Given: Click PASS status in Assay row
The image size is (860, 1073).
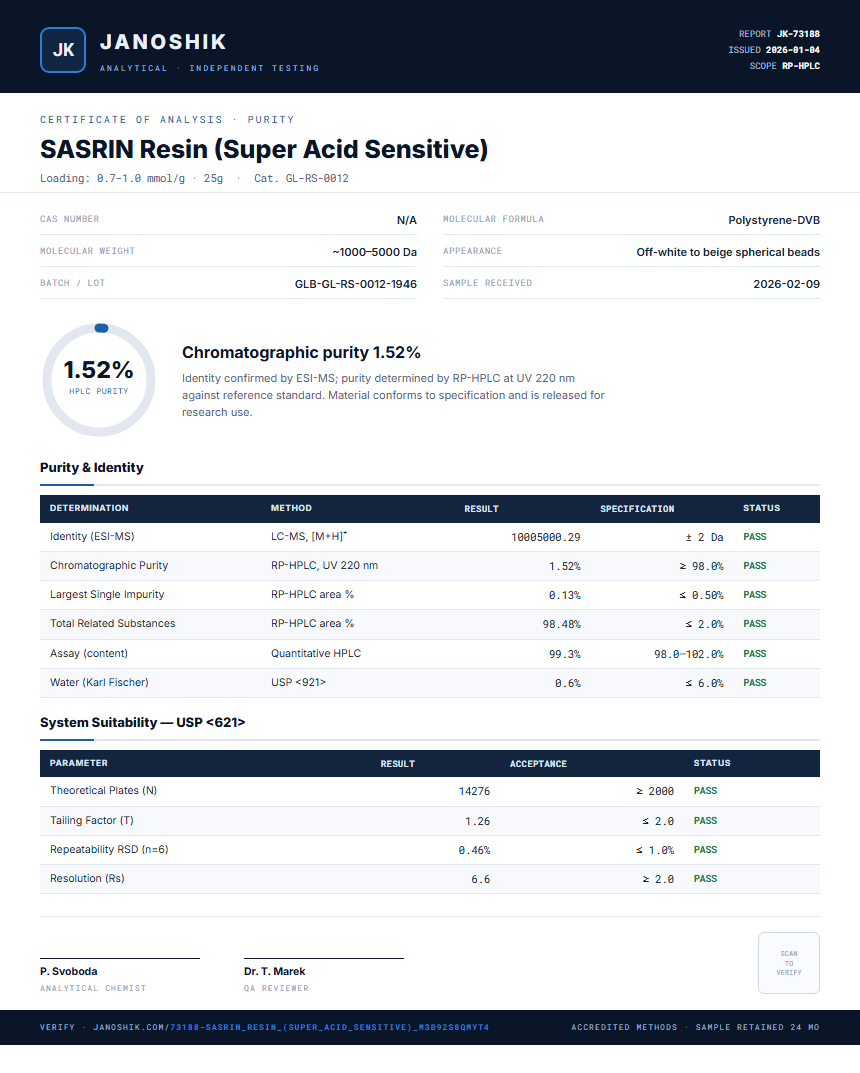Looking at the screenshot, I should coord(755,654).
